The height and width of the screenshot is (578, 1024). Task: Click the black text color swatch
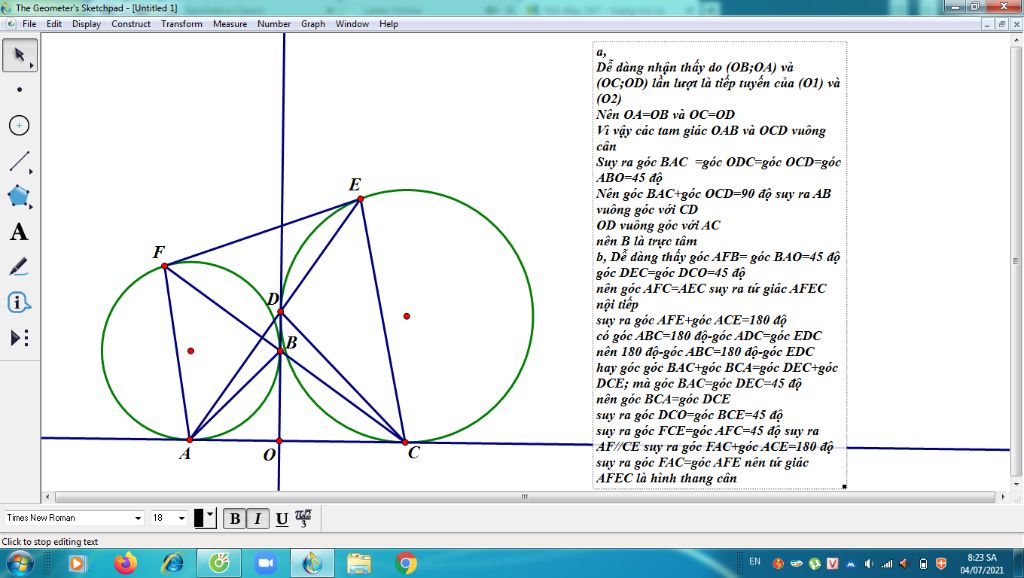coord(199,518)
